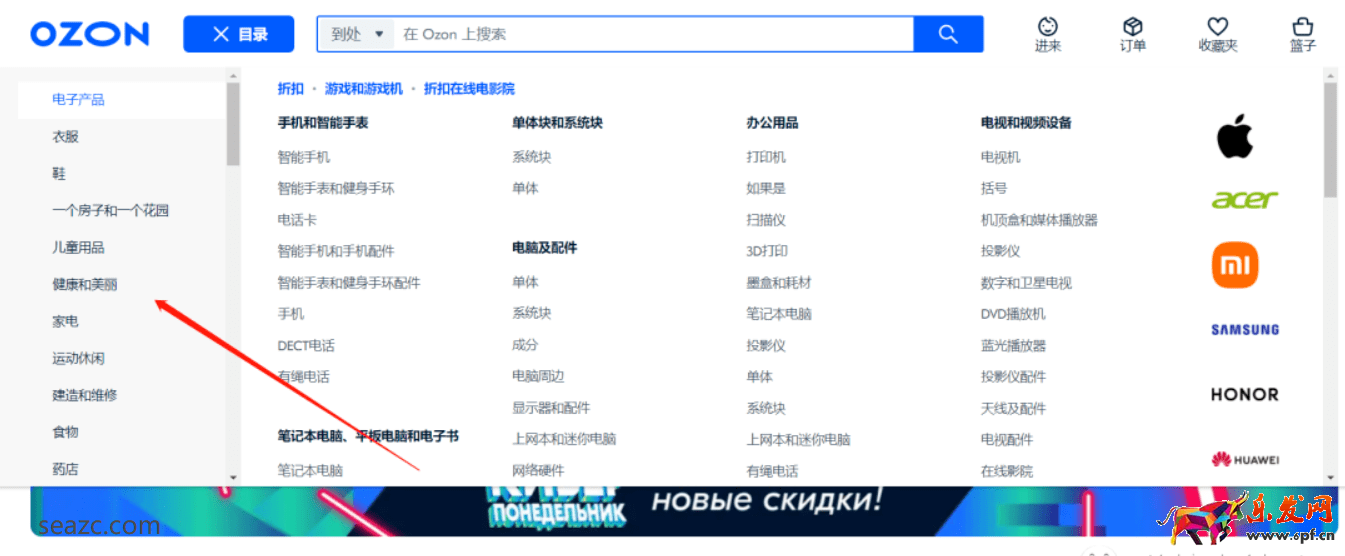Screen dimensions: 1345x556
Task: Select the Honor brand logo
Action: (x=1245, y=394)
